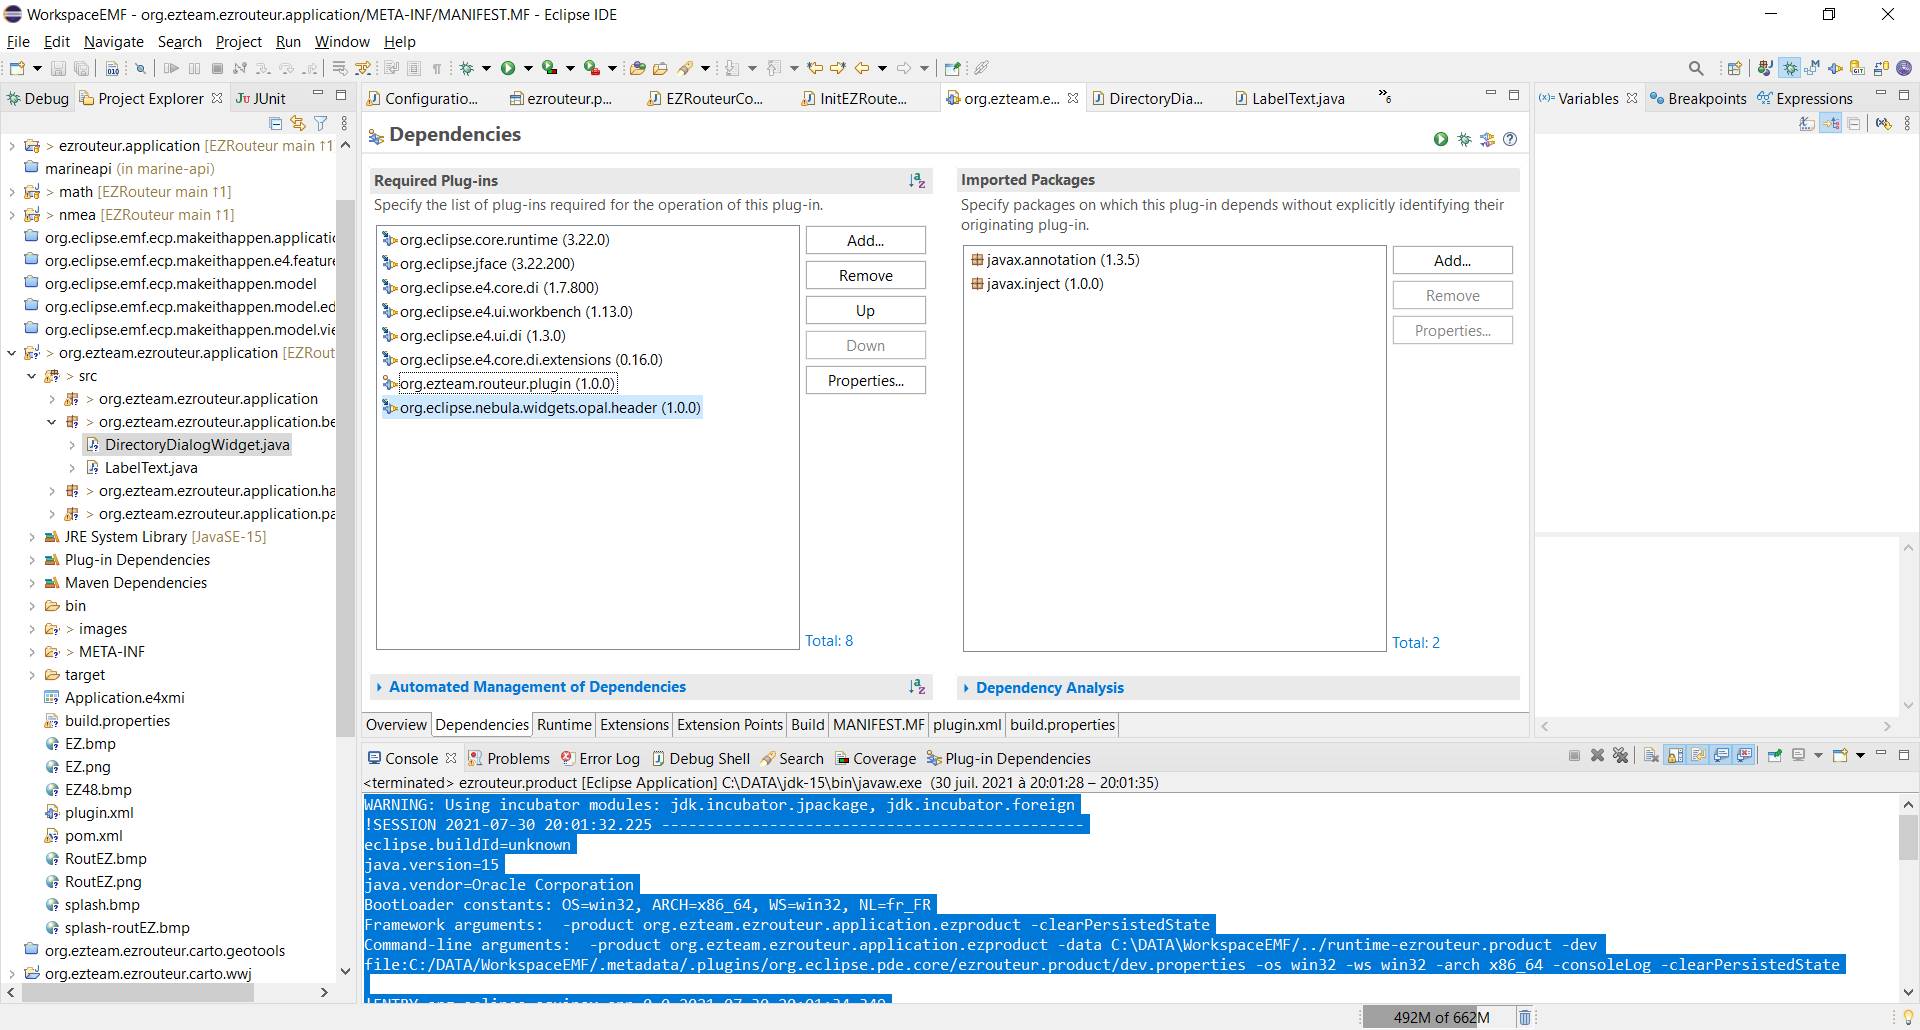Collapse the org.ezteam.ezrouteur.application project node
The width and height of the screenshot is (1920, 1030).
(x=12, y=353)
